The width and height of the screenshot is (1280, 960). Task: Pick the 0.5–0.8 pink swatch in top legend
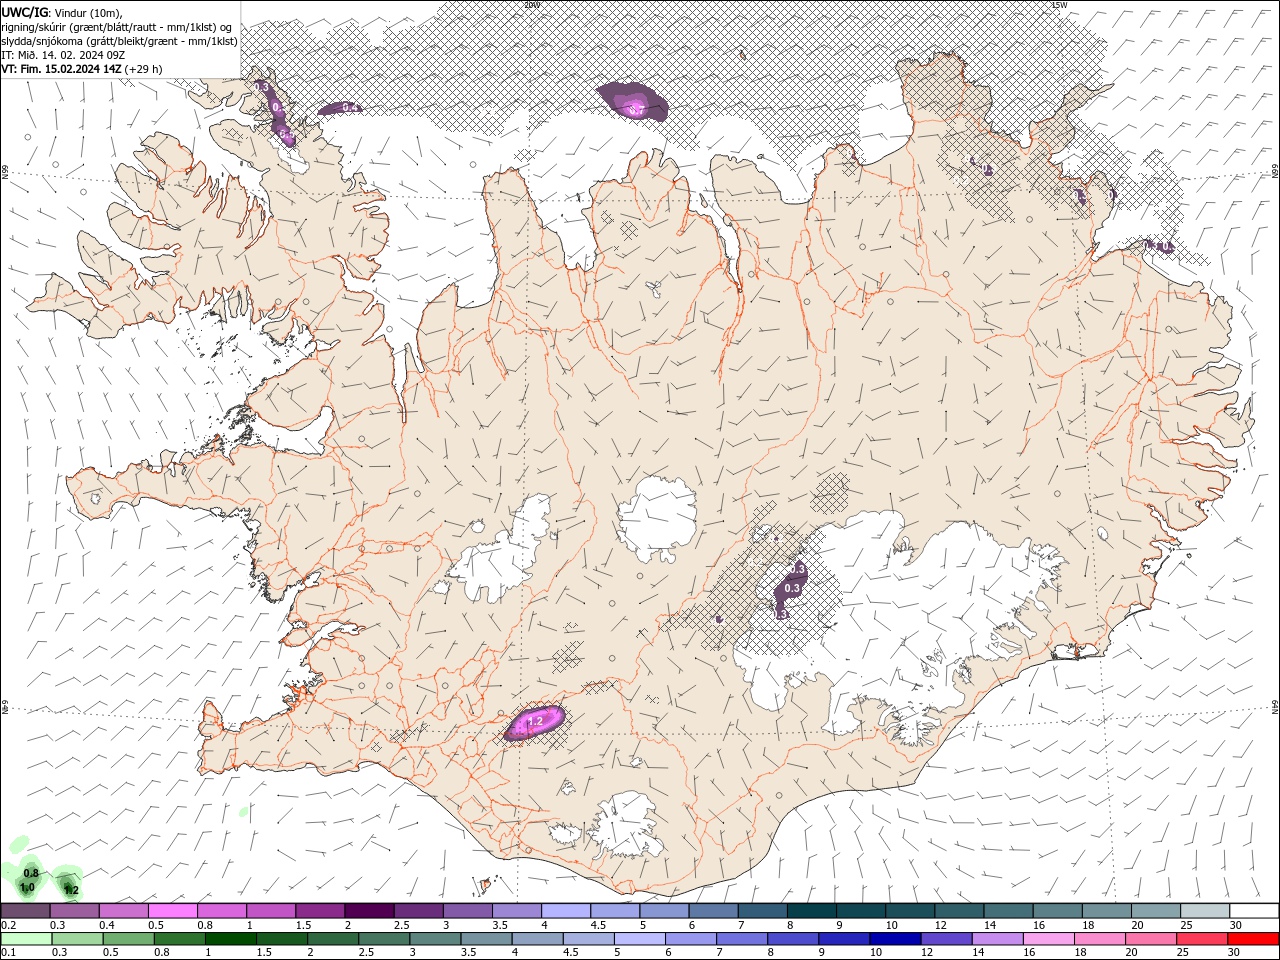coord(172,911)
